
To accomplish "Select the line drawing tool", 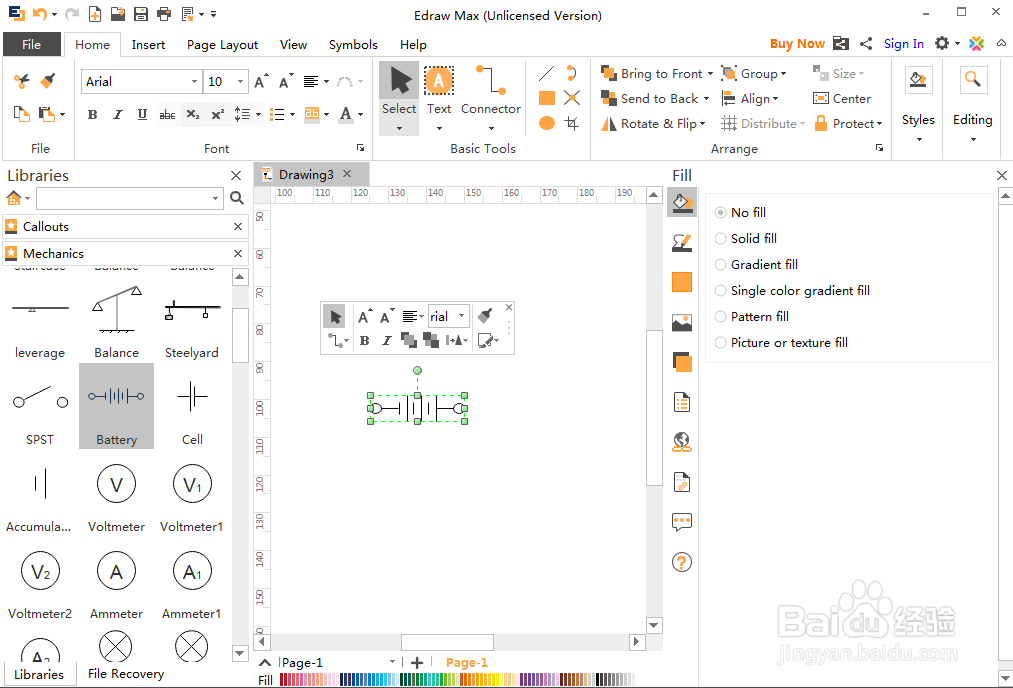I will (x=547, y=74).
